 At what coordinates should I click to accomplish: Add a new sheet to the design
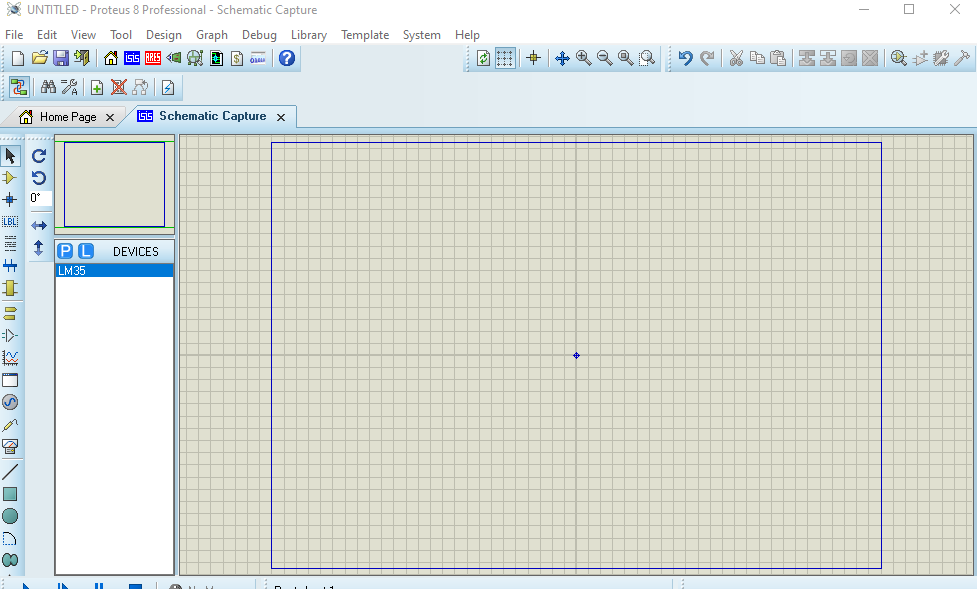(97, 87)
